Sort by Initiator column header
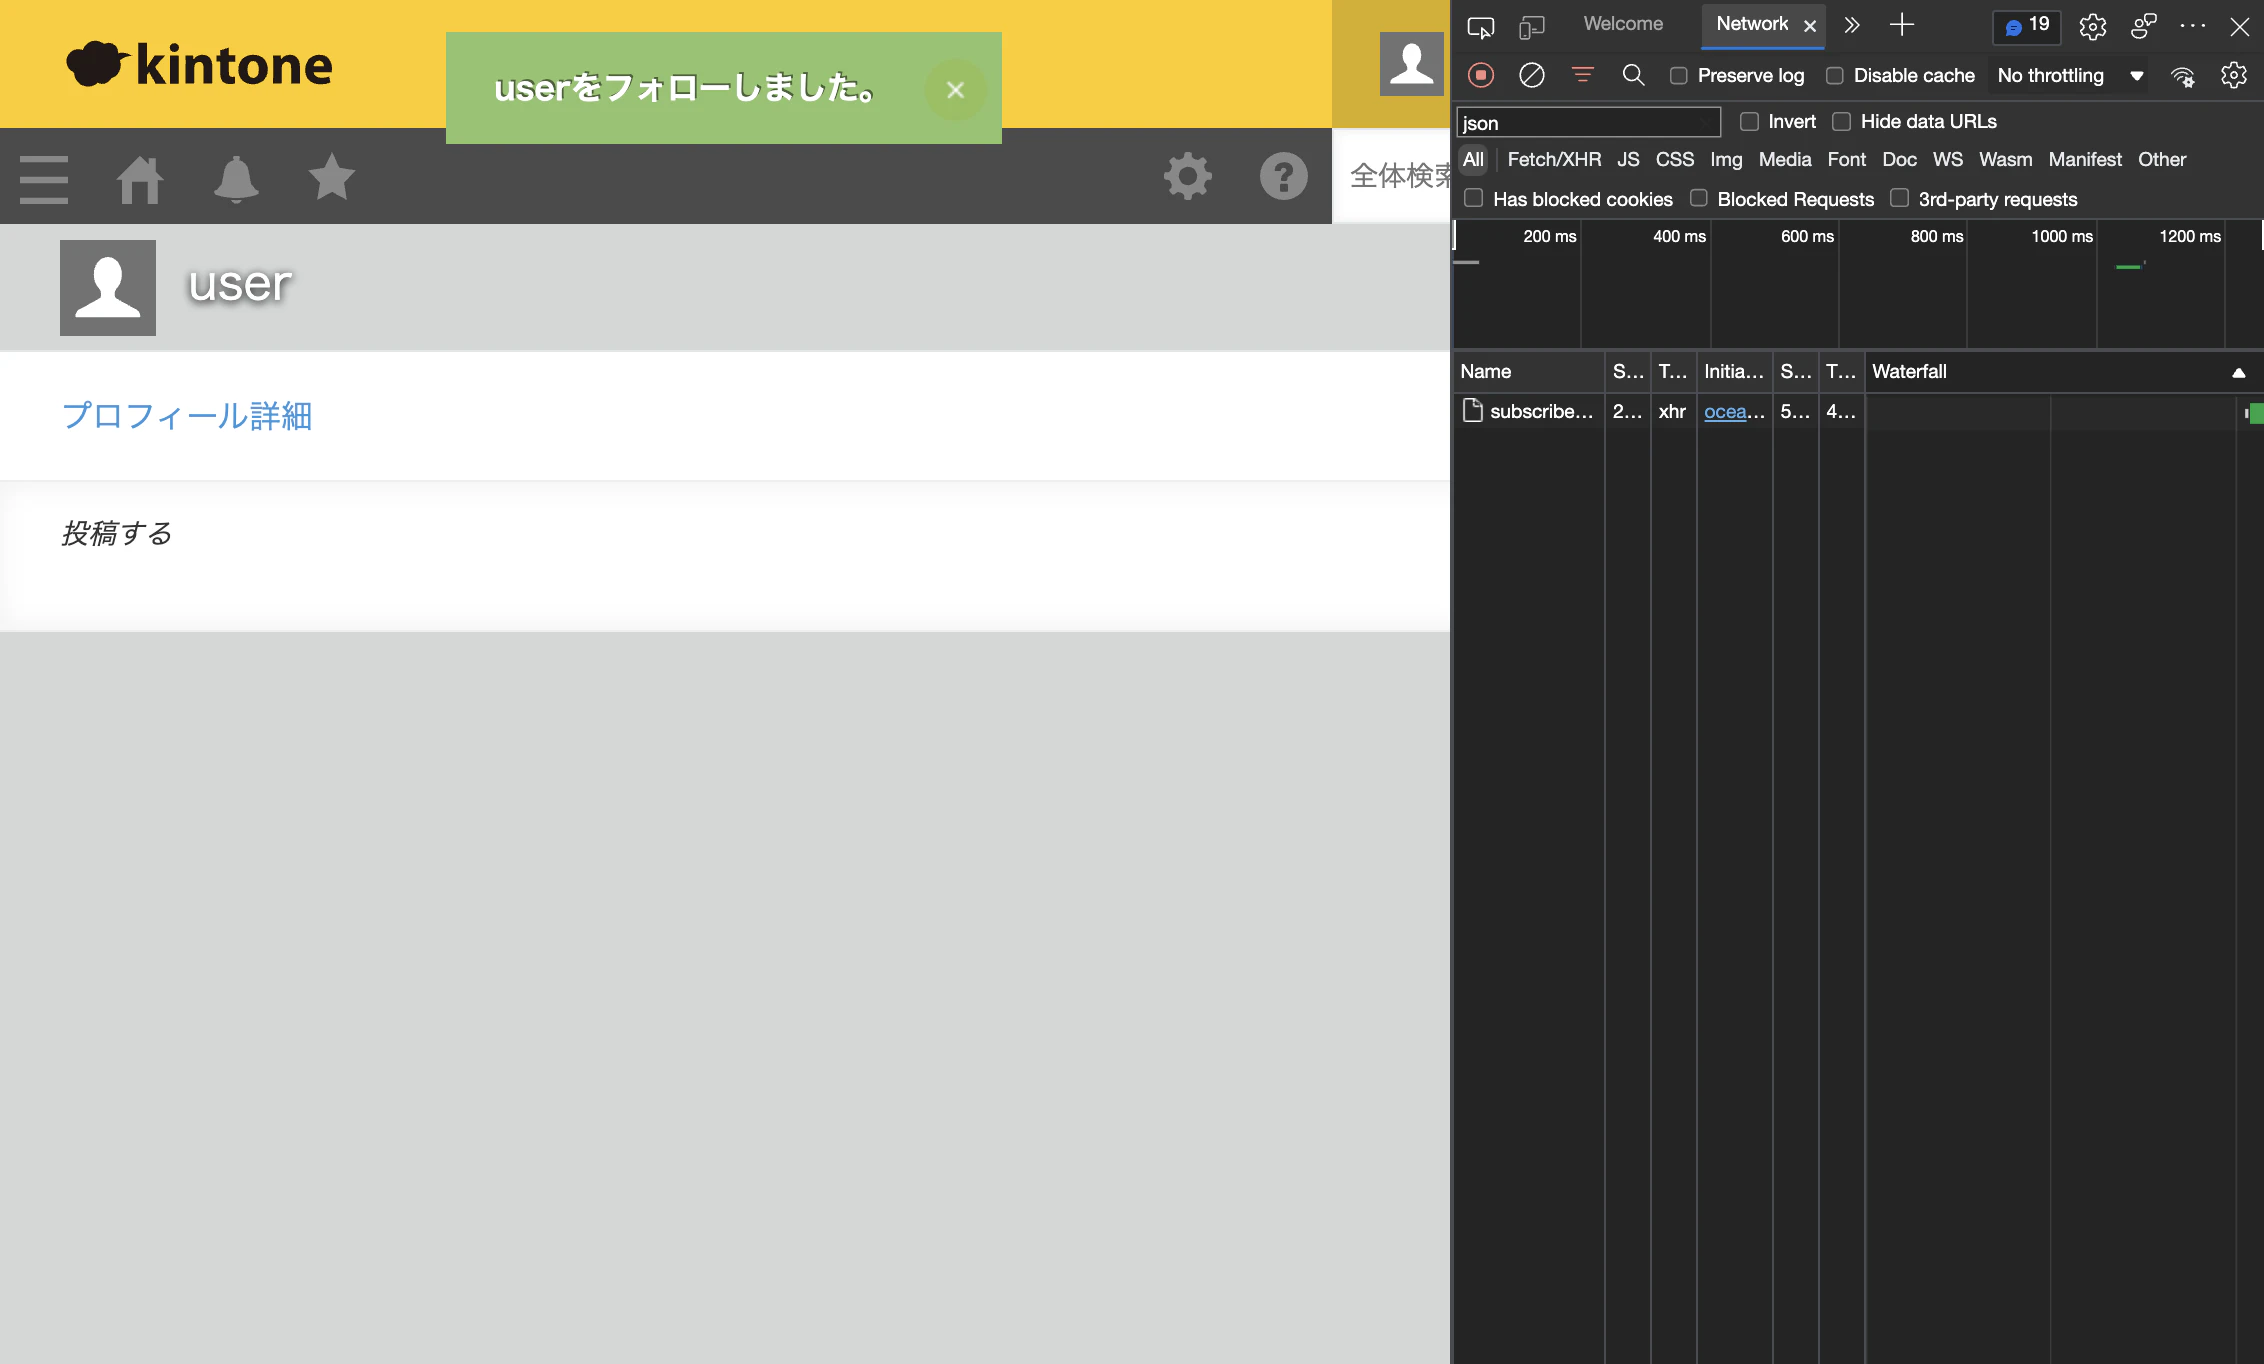The image size is (2264, 1364). pyautogui.click(x=1734, y=372)
